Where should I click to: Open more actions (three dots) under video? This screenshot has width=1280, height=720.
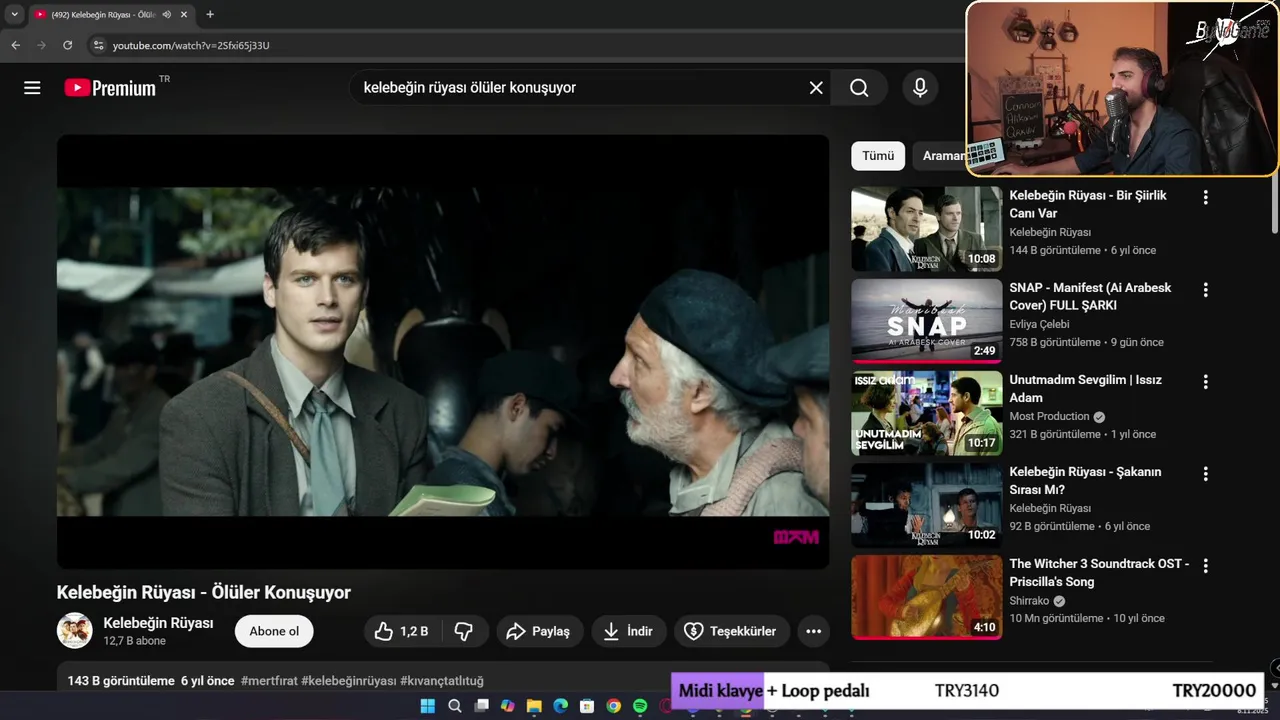(x=814, y=631)
